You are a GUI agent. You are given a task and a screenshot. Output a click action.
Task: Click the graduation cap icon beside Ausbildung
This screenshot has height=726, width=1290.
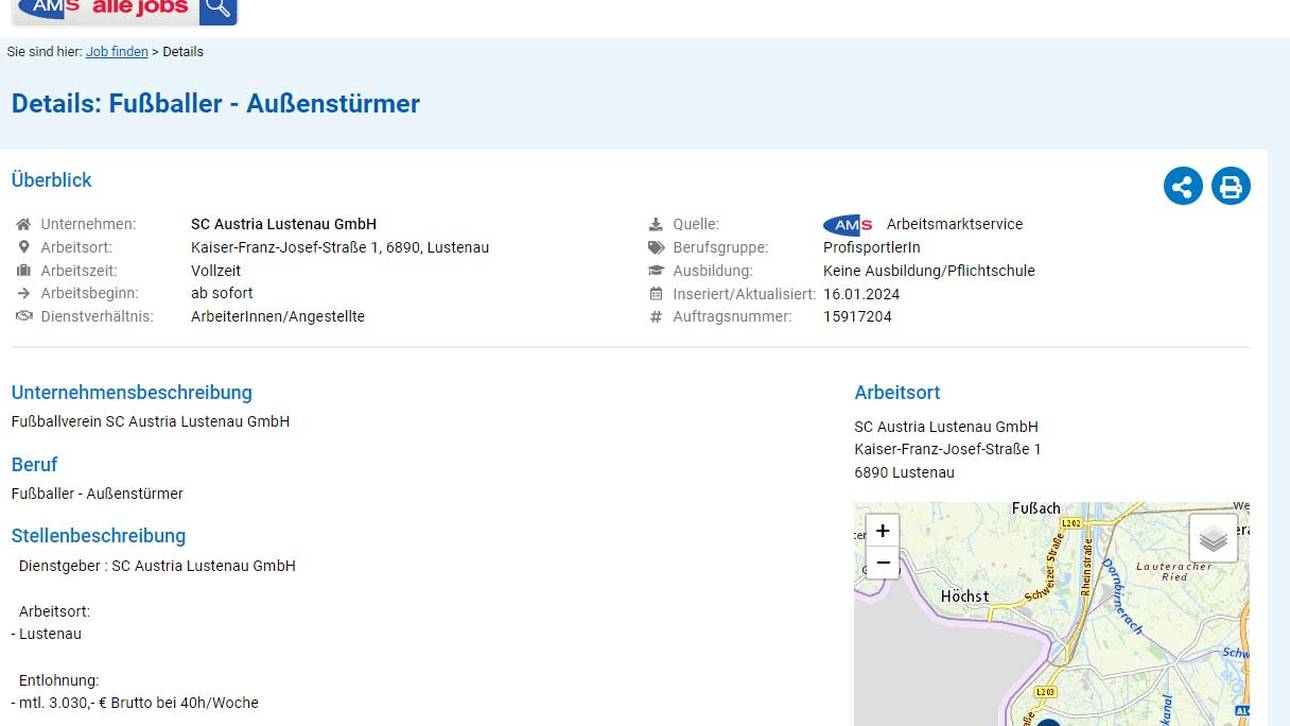pyautogui.click(x=656, y=270)
